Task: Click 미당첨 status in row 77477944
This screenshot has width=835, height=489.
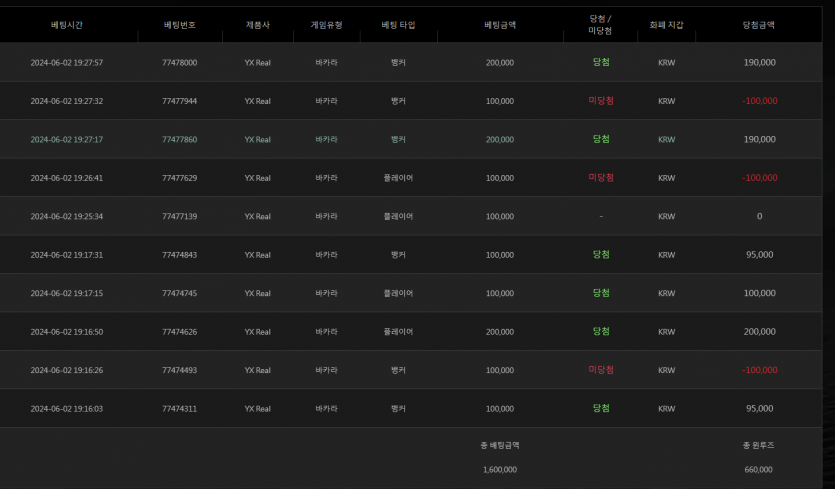Action: click(x=601, y=100)
